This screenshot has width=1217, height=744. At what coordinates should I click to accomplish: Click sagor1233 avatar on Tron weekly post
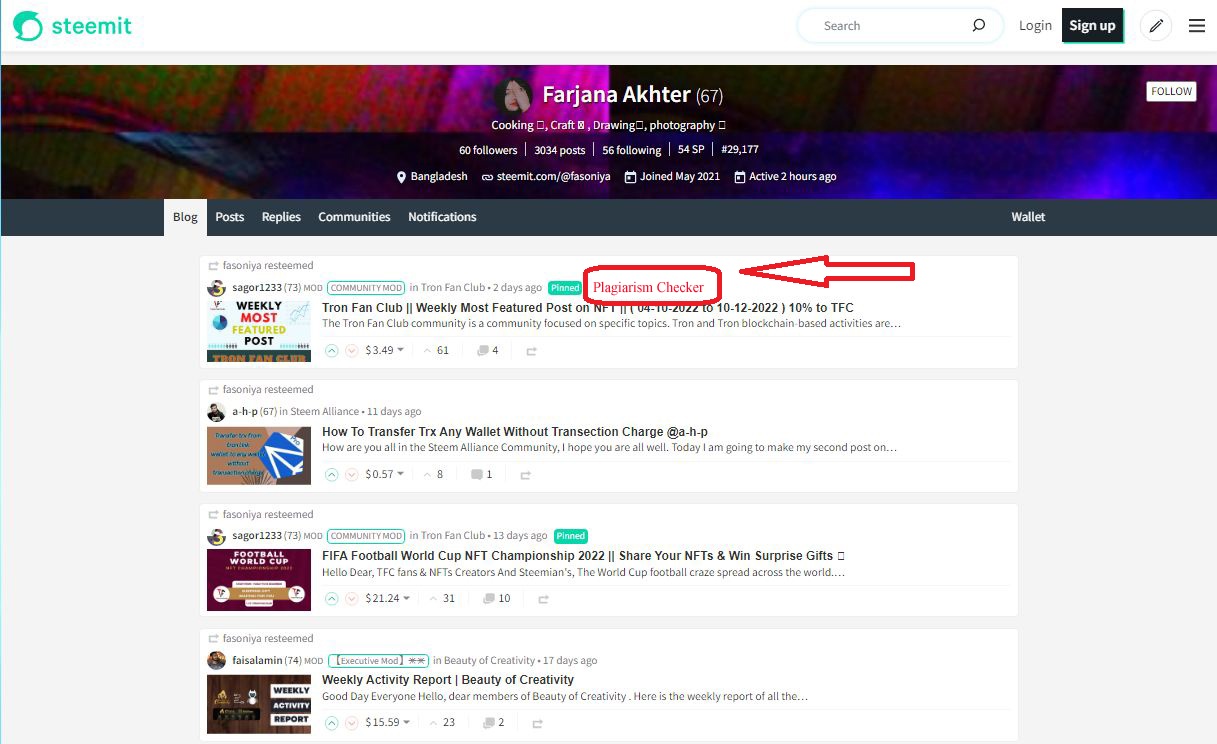pyautogui.click(x=216, y=288)
